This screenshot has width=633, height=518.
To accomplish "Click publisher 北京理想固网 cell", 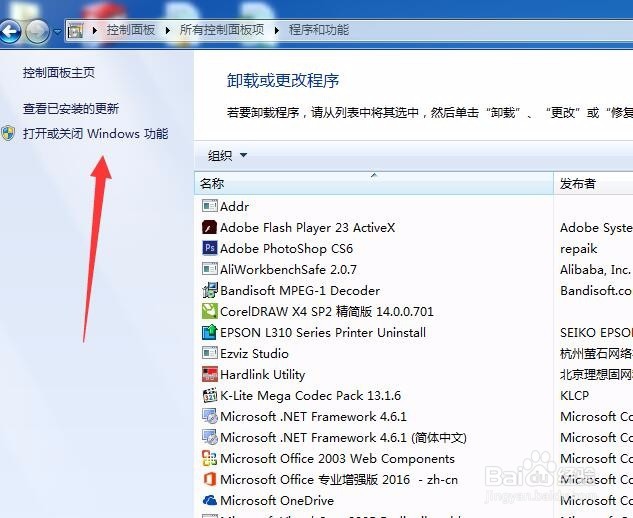I will click(596, 375).
